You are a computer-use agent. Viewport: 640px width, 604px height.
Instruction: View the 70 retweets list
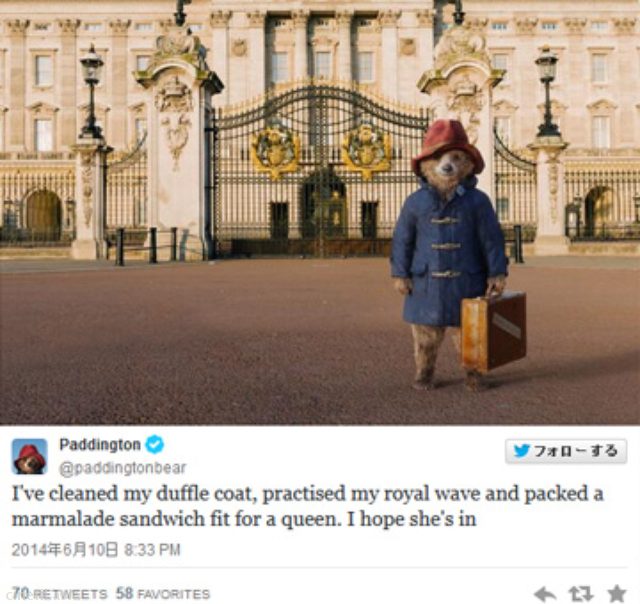point(59,593)
